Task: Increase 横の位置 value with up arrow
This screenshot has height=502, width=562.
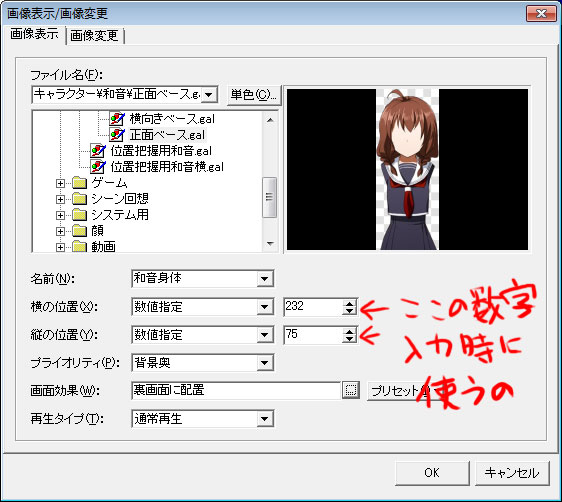Action: click(349, 303)
